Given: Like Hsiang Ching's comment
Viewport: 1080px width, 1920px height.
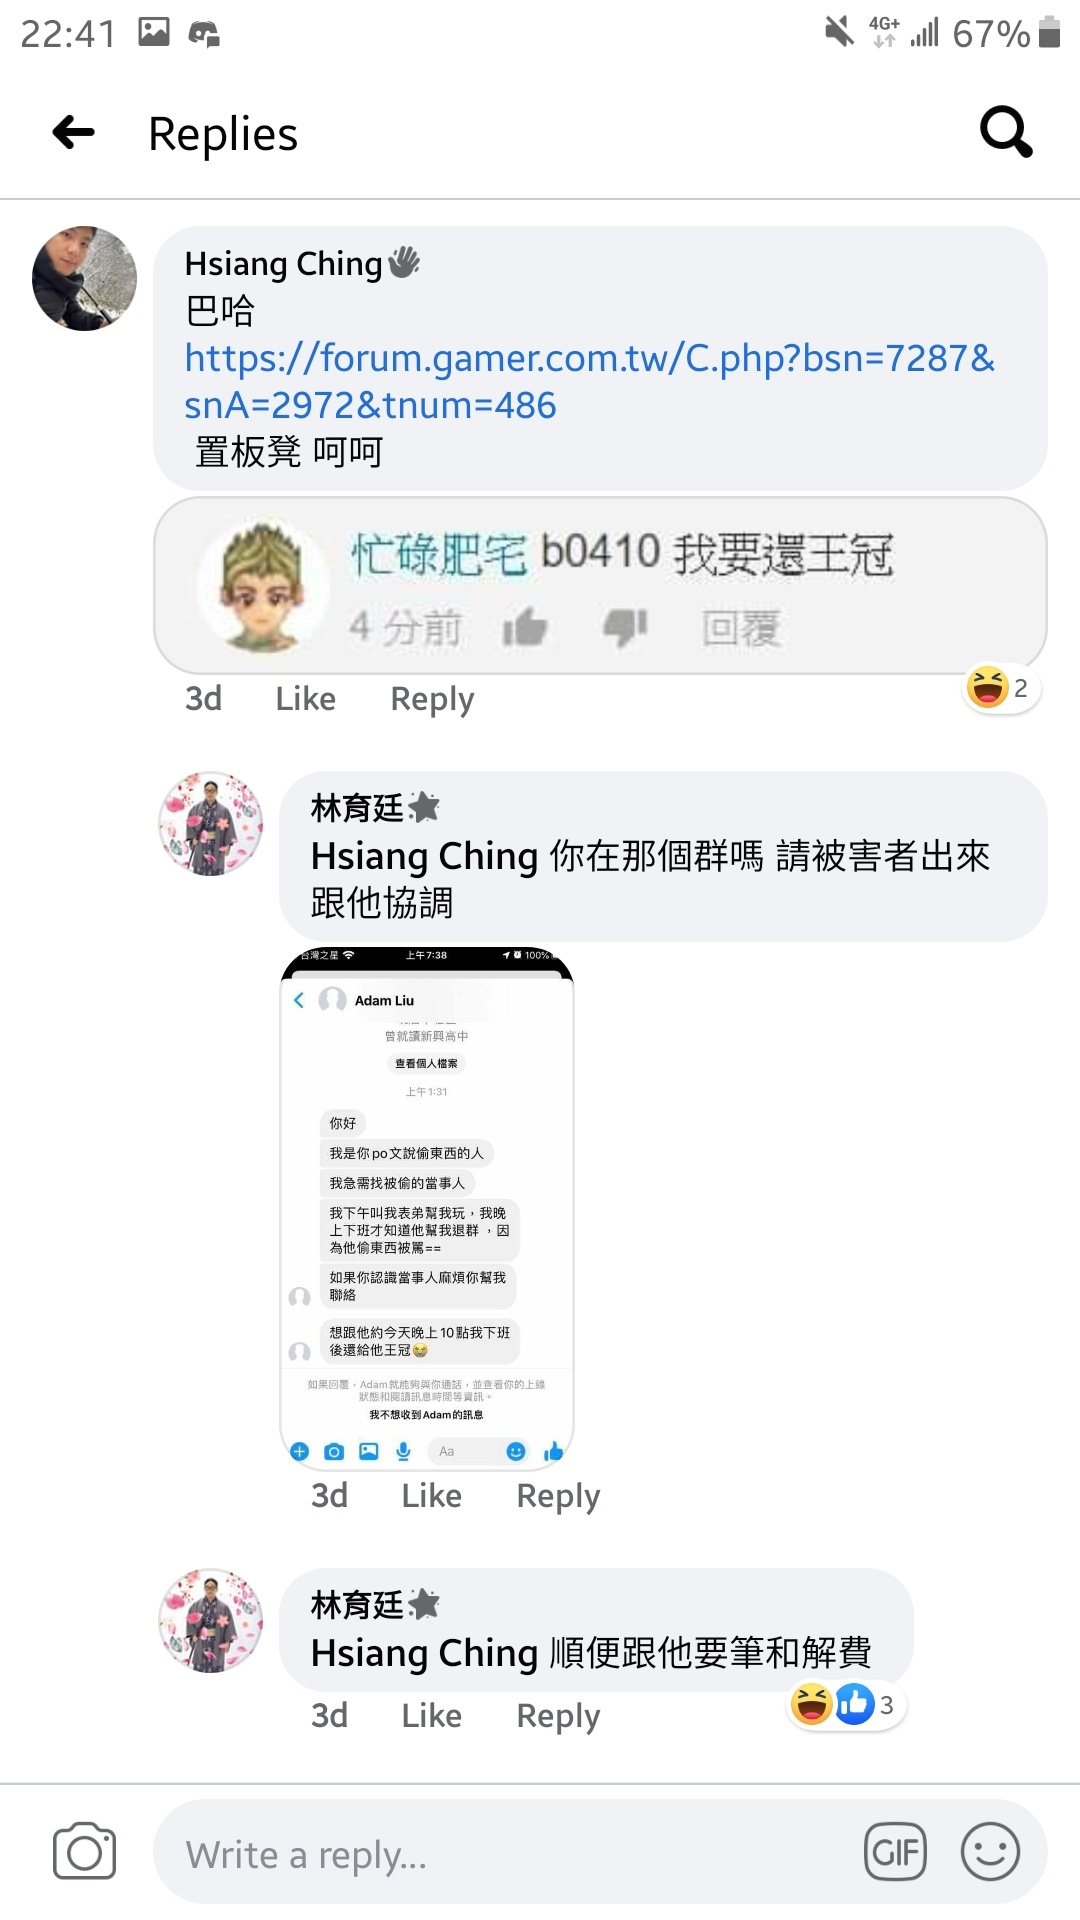Looking at the screenshot, I should click(305, 698).
